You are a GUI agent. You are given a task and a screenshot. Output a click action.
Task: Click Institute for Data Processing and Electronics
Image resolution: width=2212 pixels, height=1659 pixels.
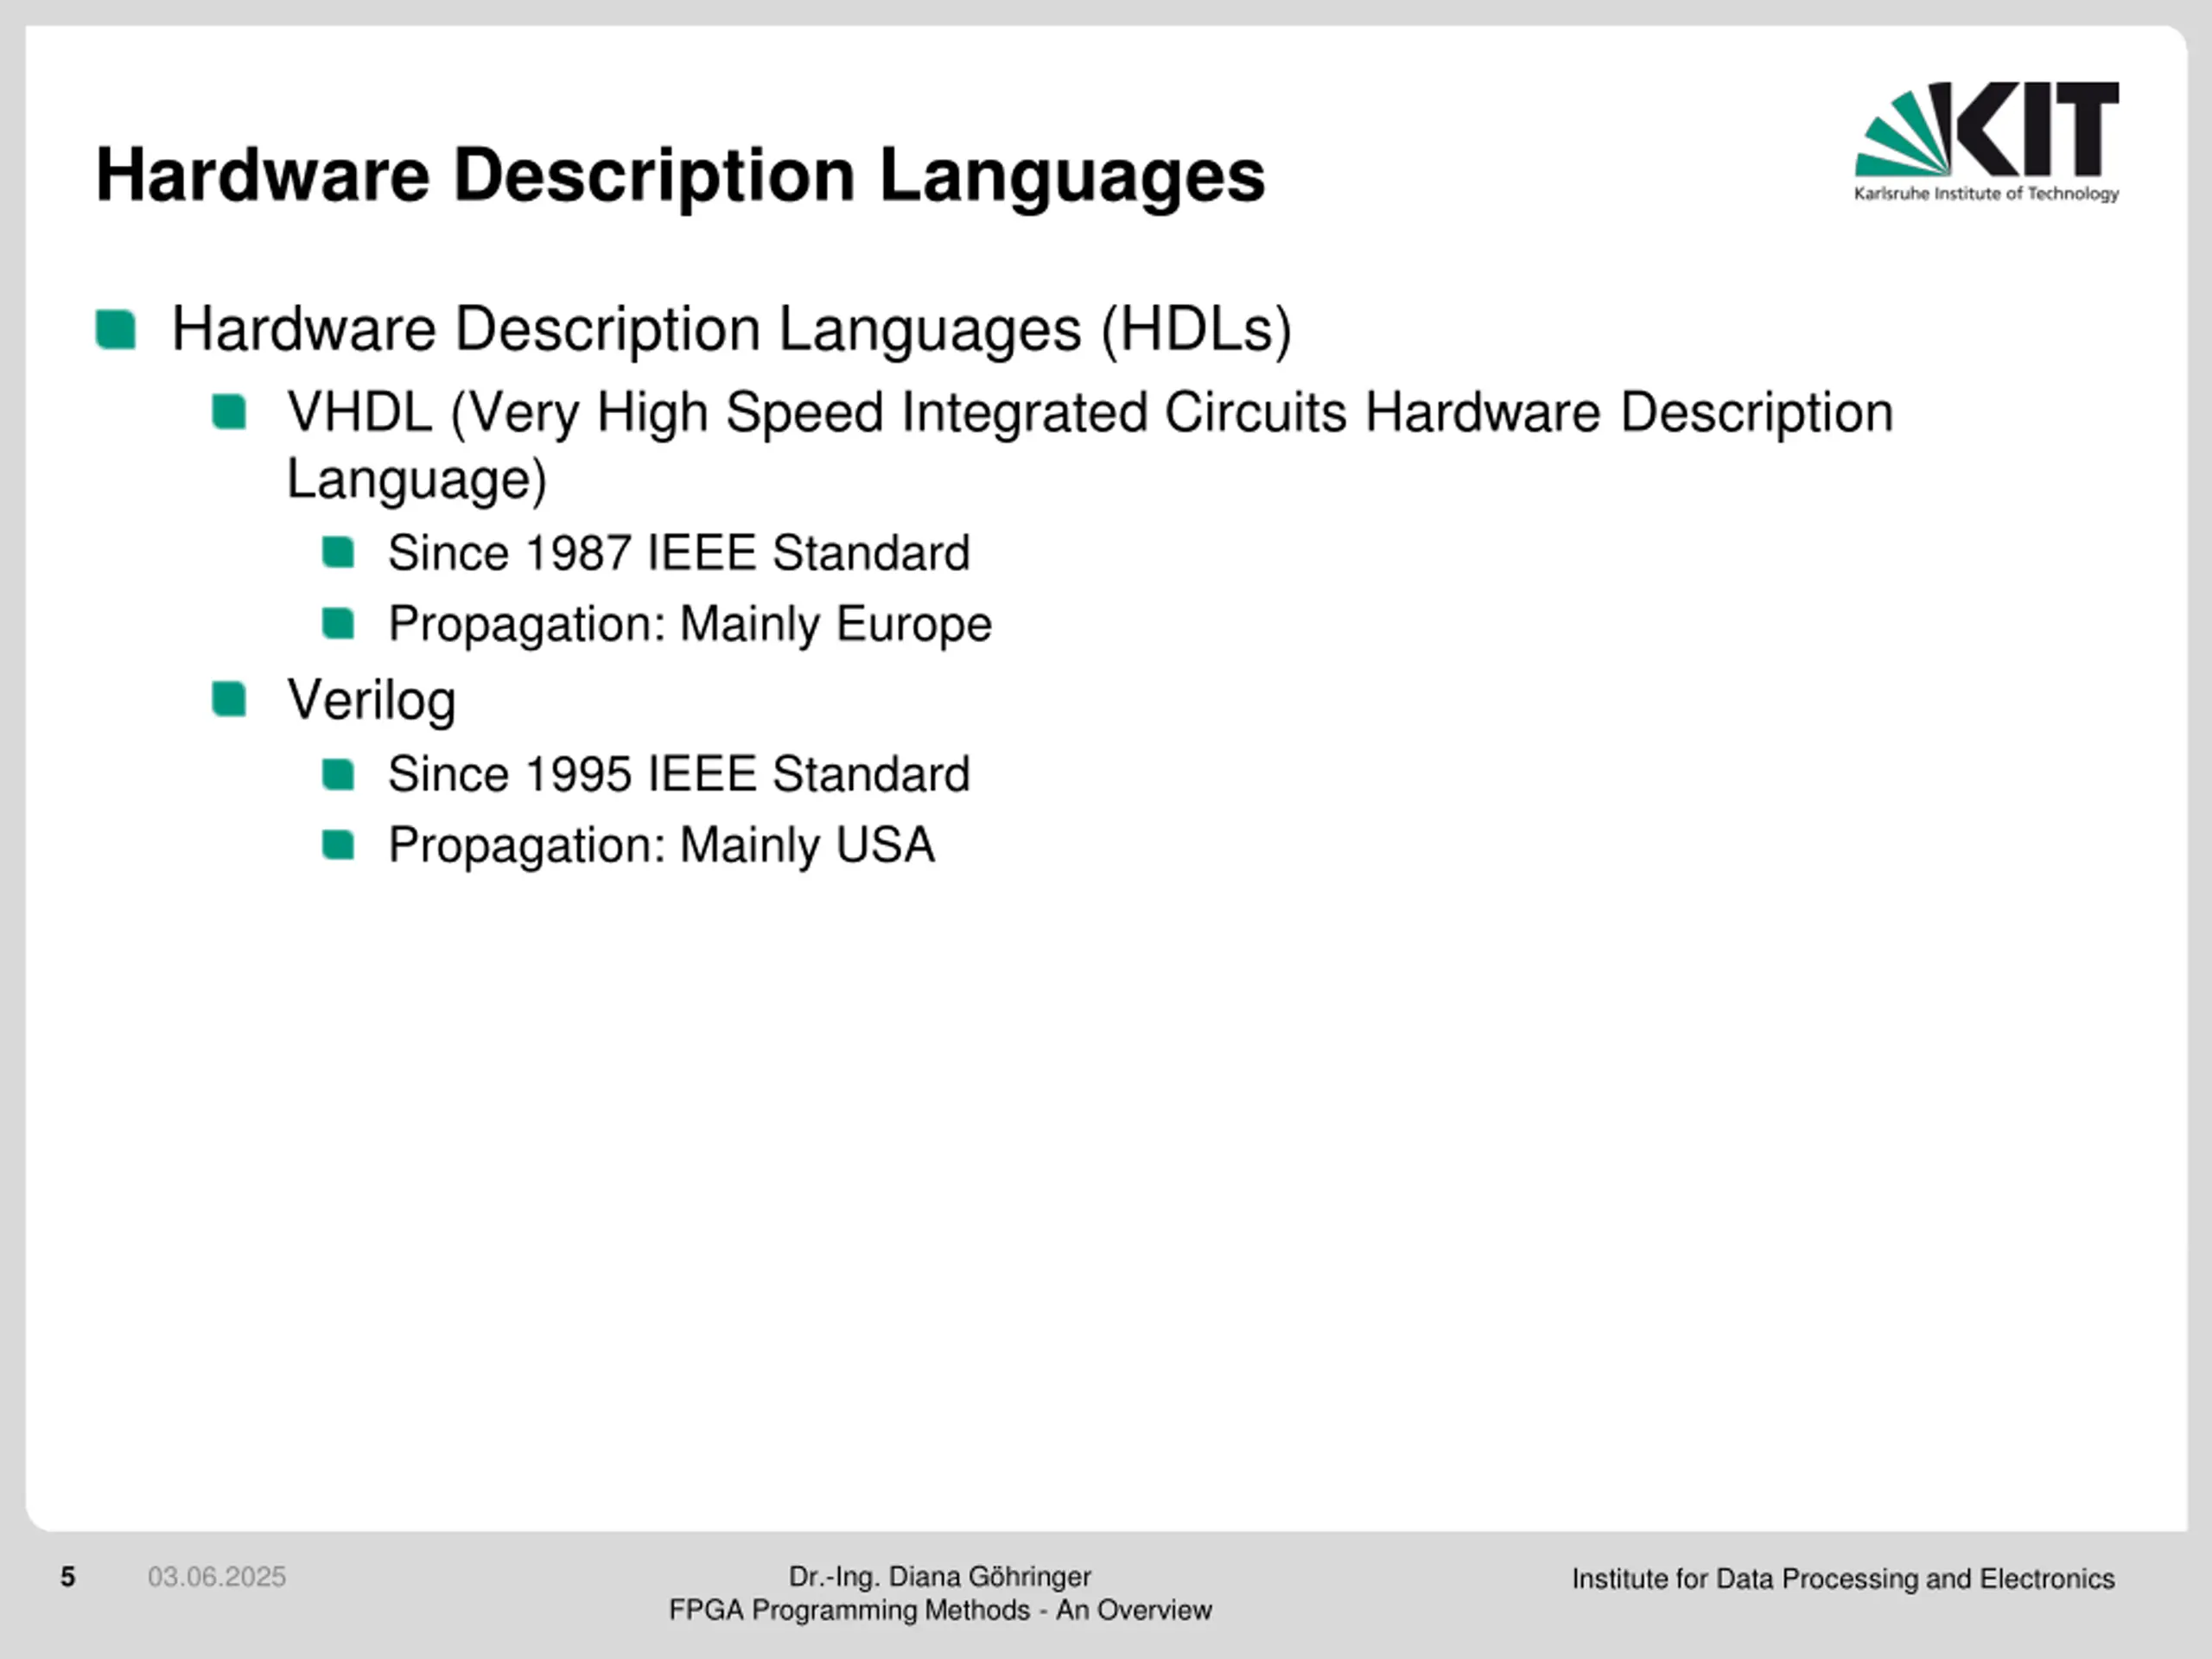(1842, 1579)
